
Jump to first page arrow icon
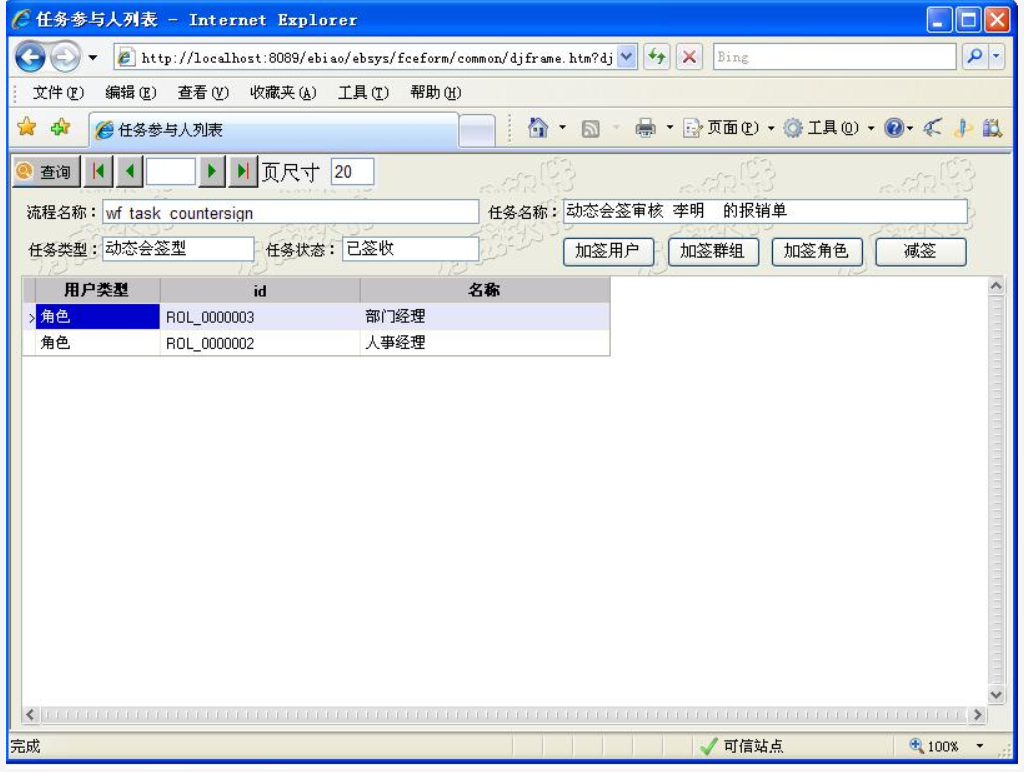pos(98,172)
